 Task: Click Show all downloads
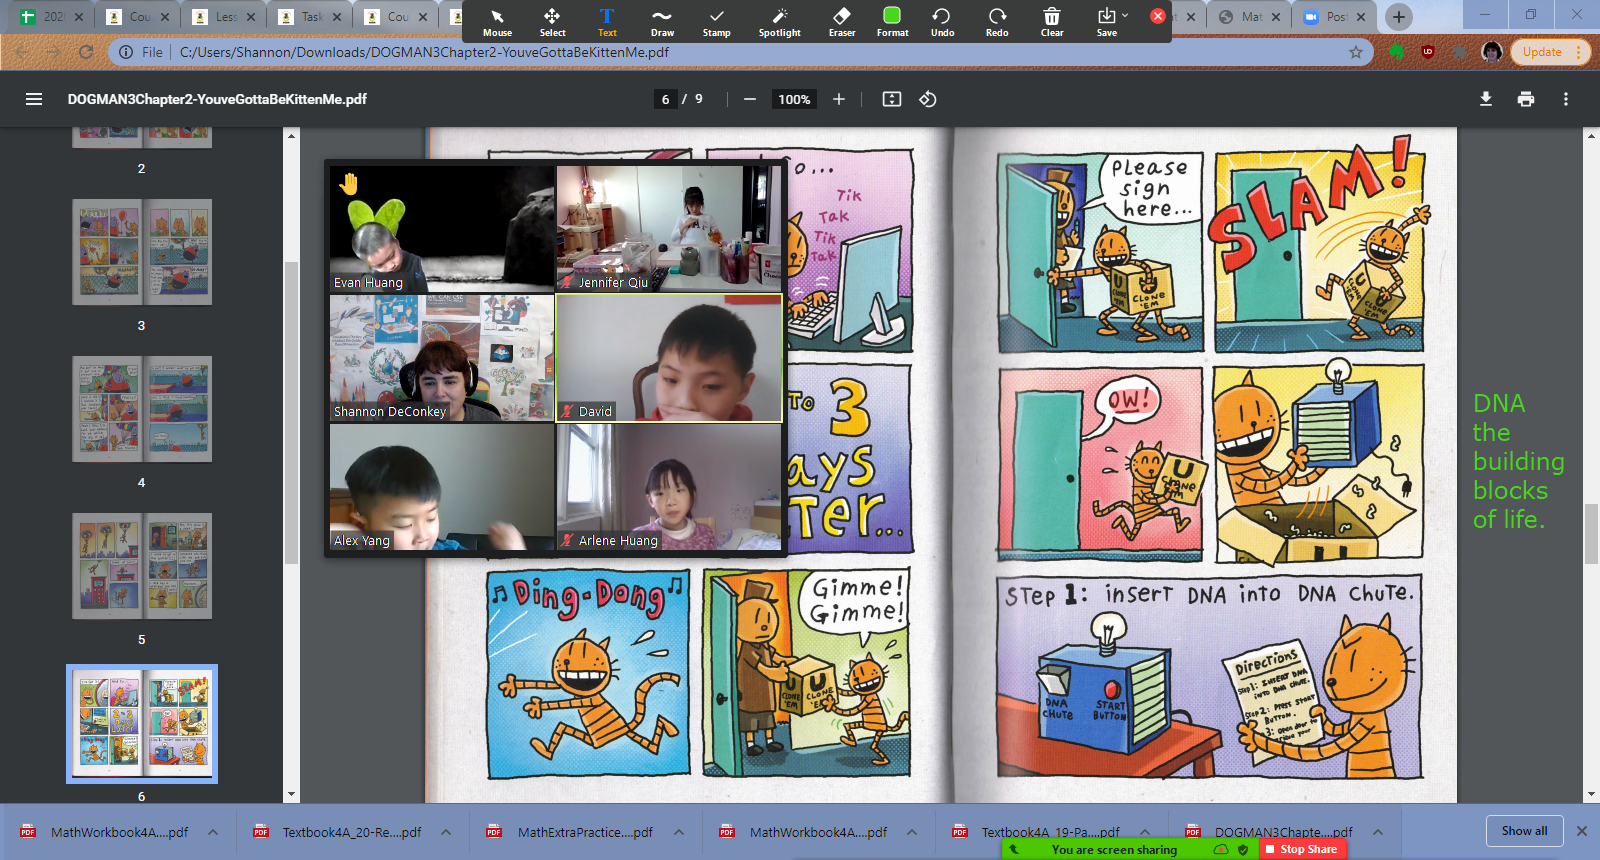pos(1524,831)
